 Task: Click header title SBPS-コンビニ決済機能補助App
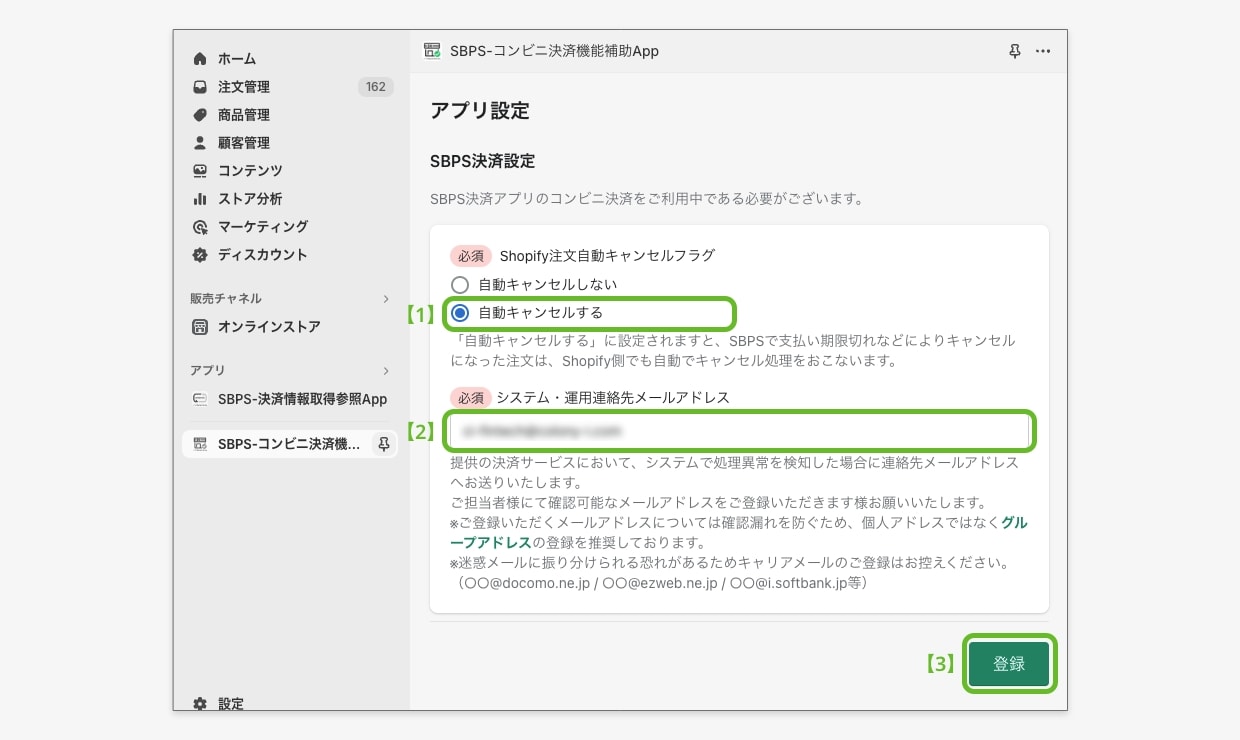coord(554,51)
